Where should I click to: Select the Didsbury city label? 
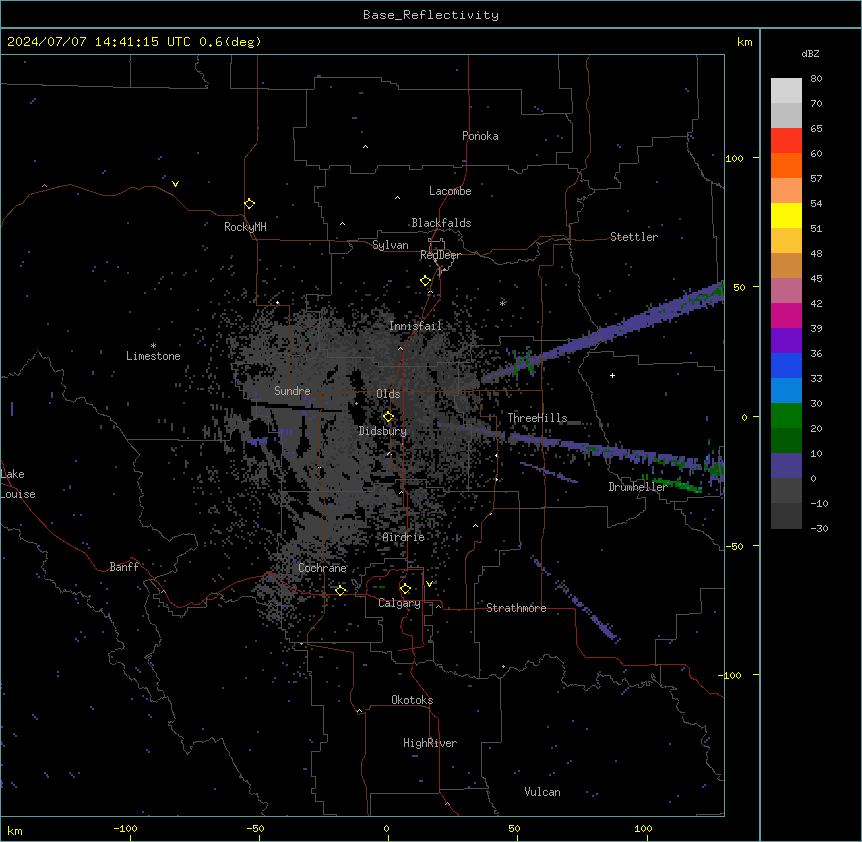point(382,431)
